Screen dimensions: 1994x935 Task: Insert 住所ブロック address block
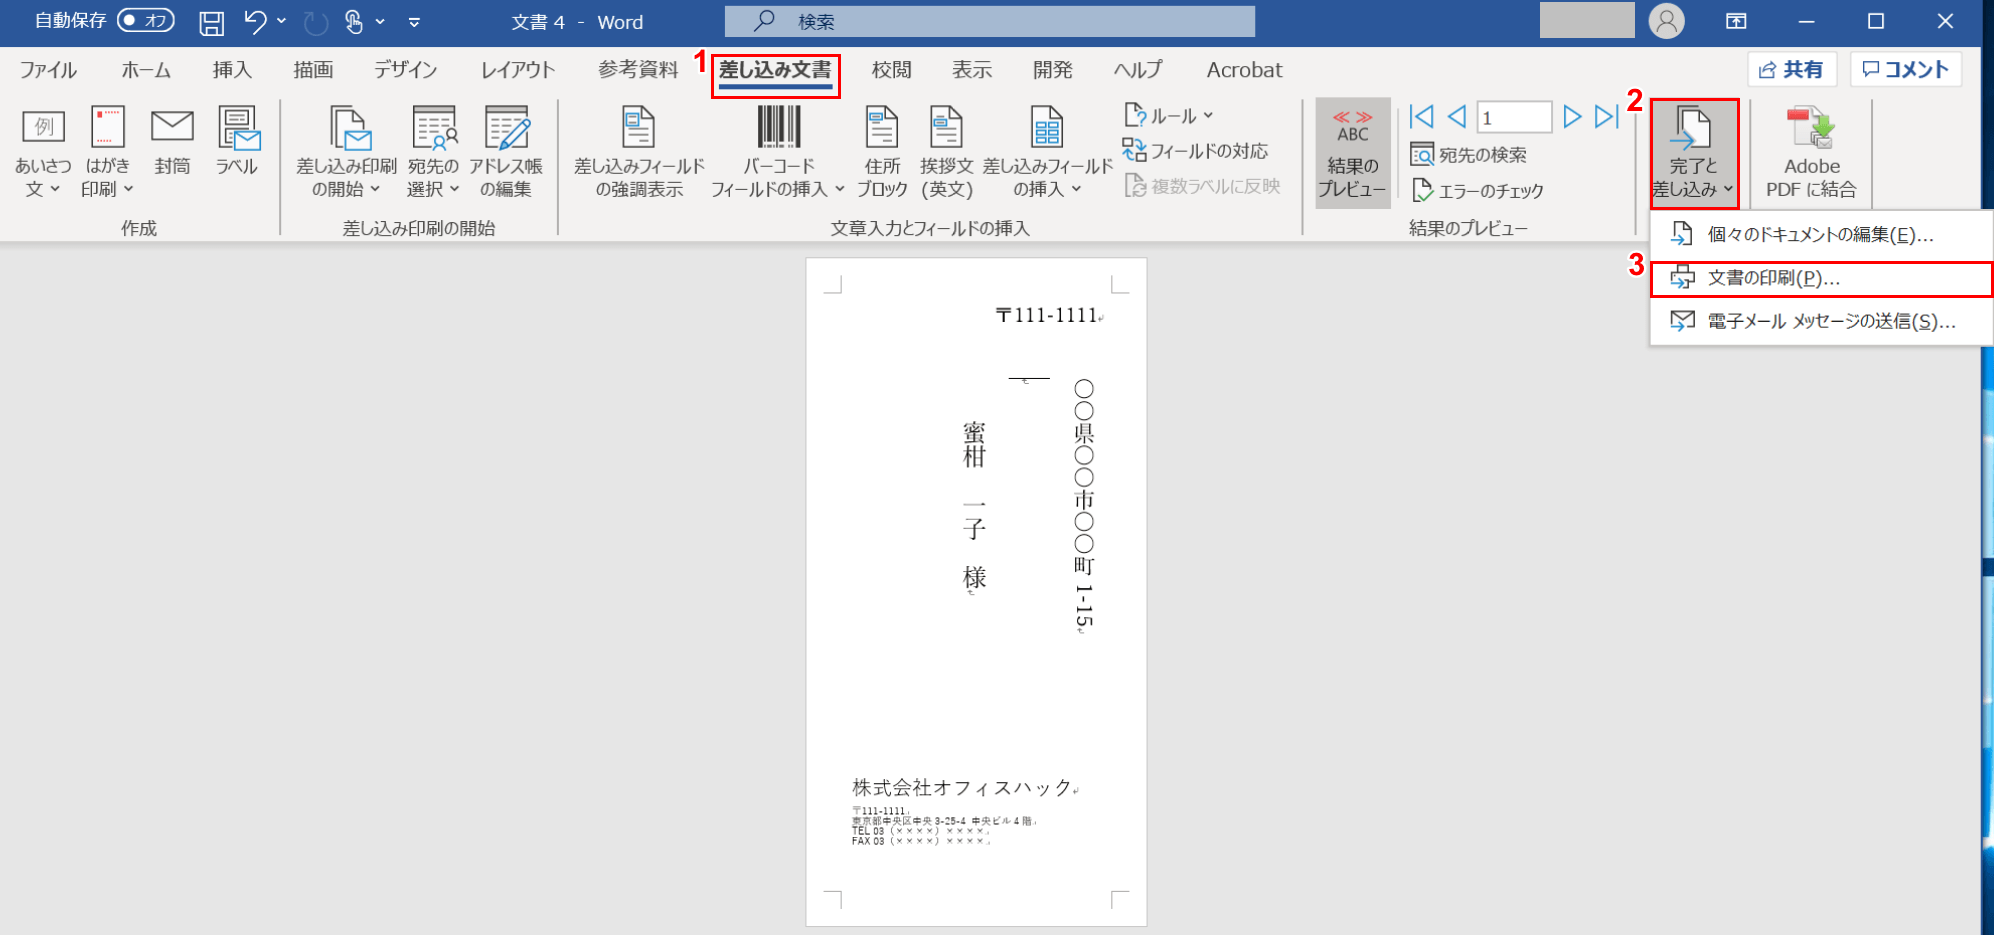click(x=882, y=152)
